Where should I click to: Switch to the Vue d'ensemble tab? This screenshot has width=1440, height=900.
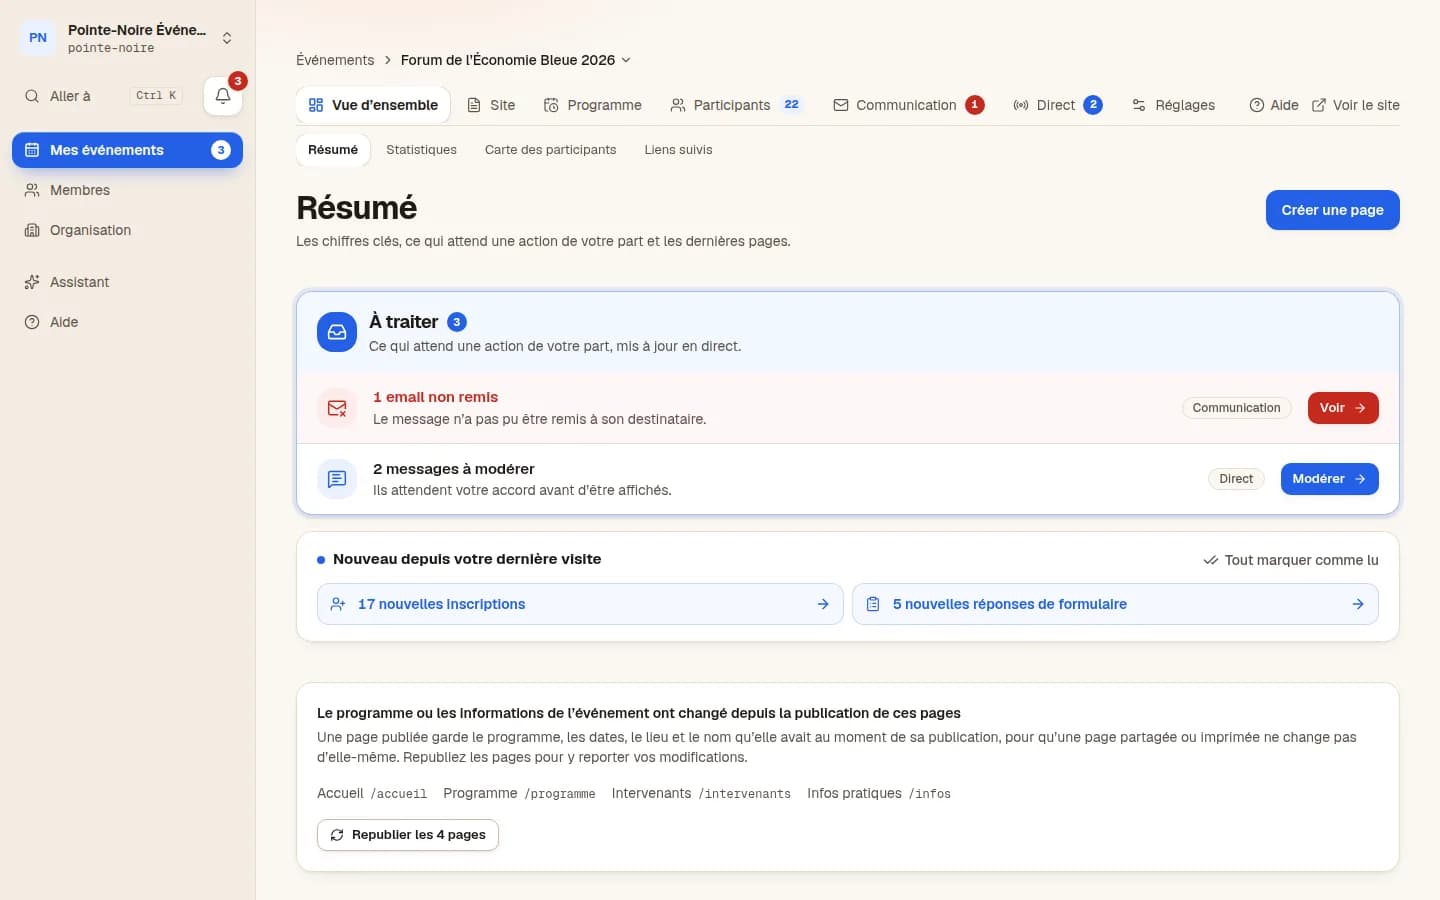[373, 105]
